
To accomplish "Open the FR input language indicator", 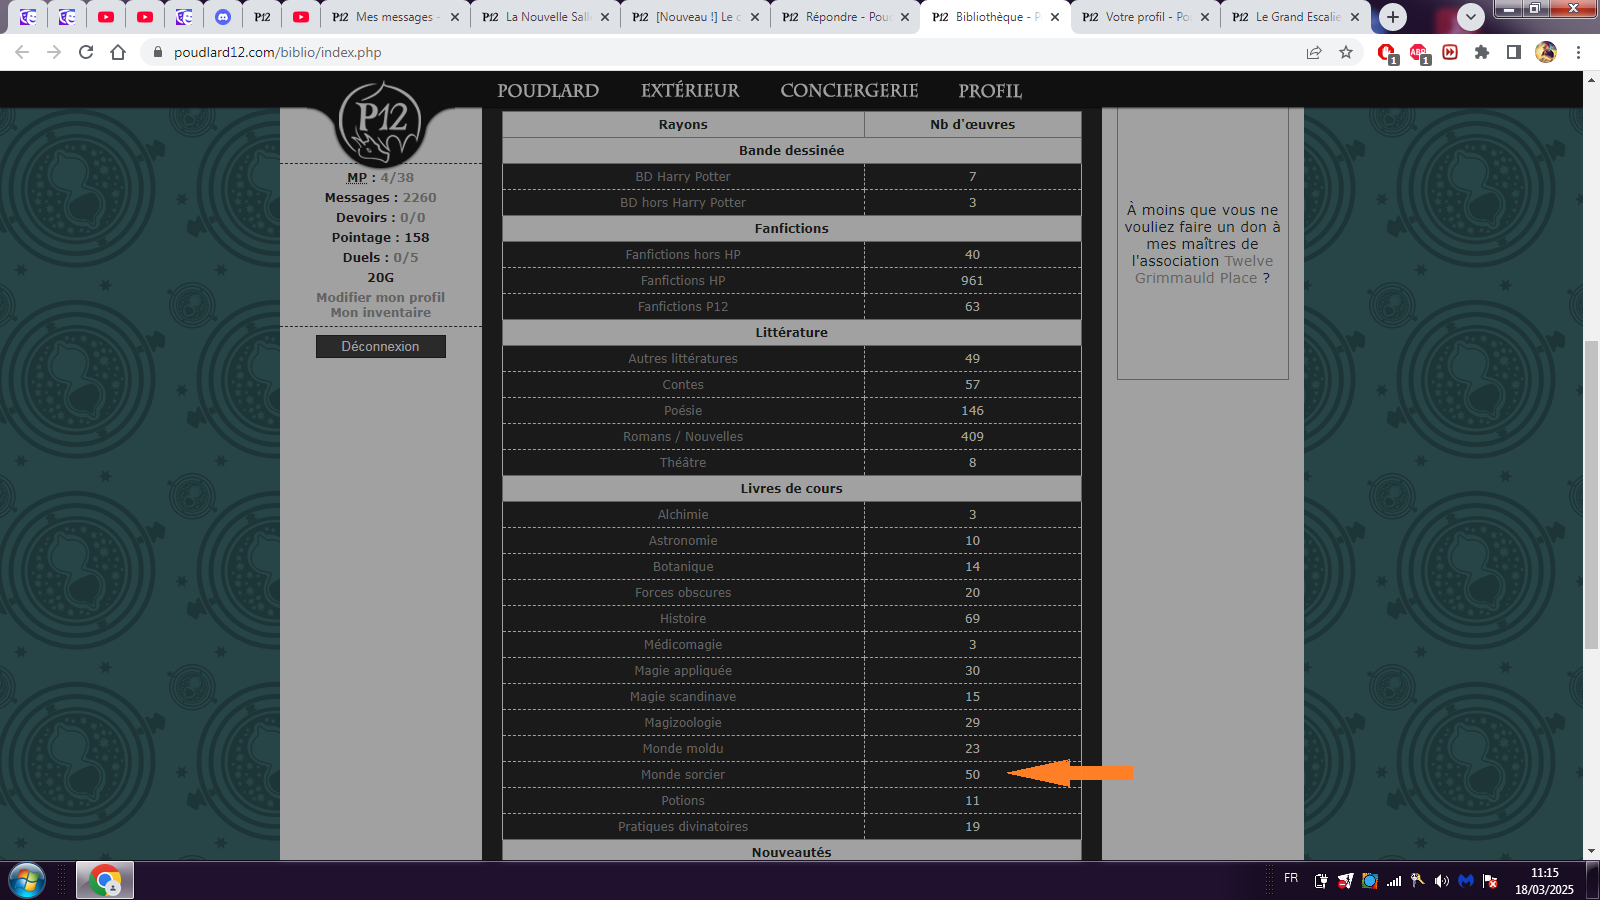I will [x=1291, y=878].
